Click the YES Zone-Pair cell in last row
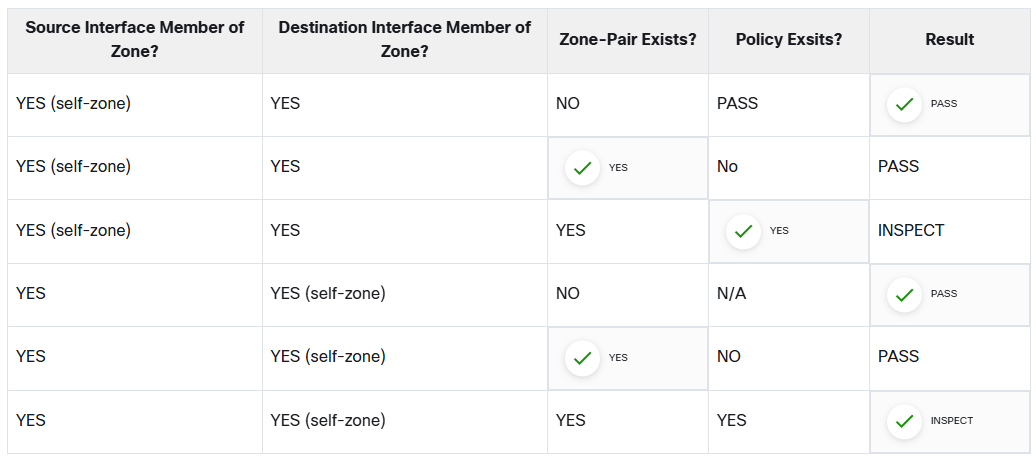1036x456 pixels. [570, 420]
